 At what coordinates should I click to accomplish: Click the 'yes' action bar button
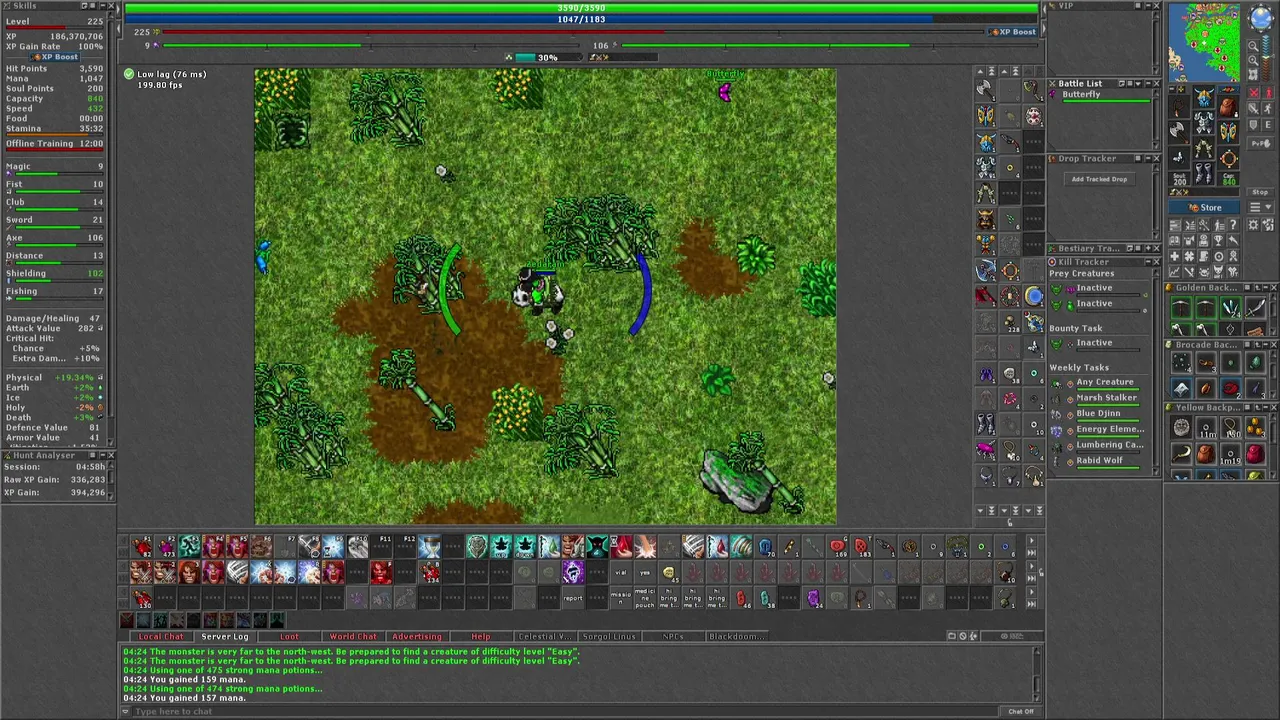[645, 572]
